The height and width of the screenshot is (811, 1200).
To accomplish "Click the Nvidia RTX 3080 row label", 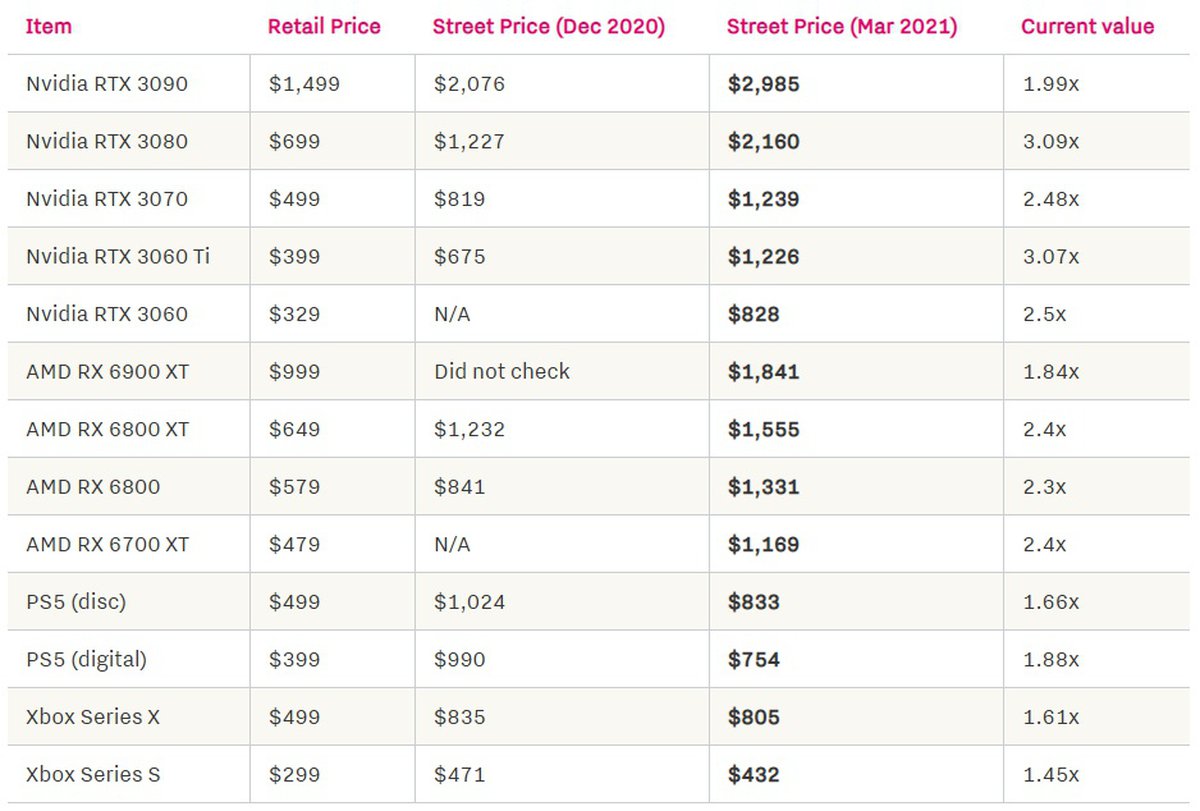I will [107, 142].
